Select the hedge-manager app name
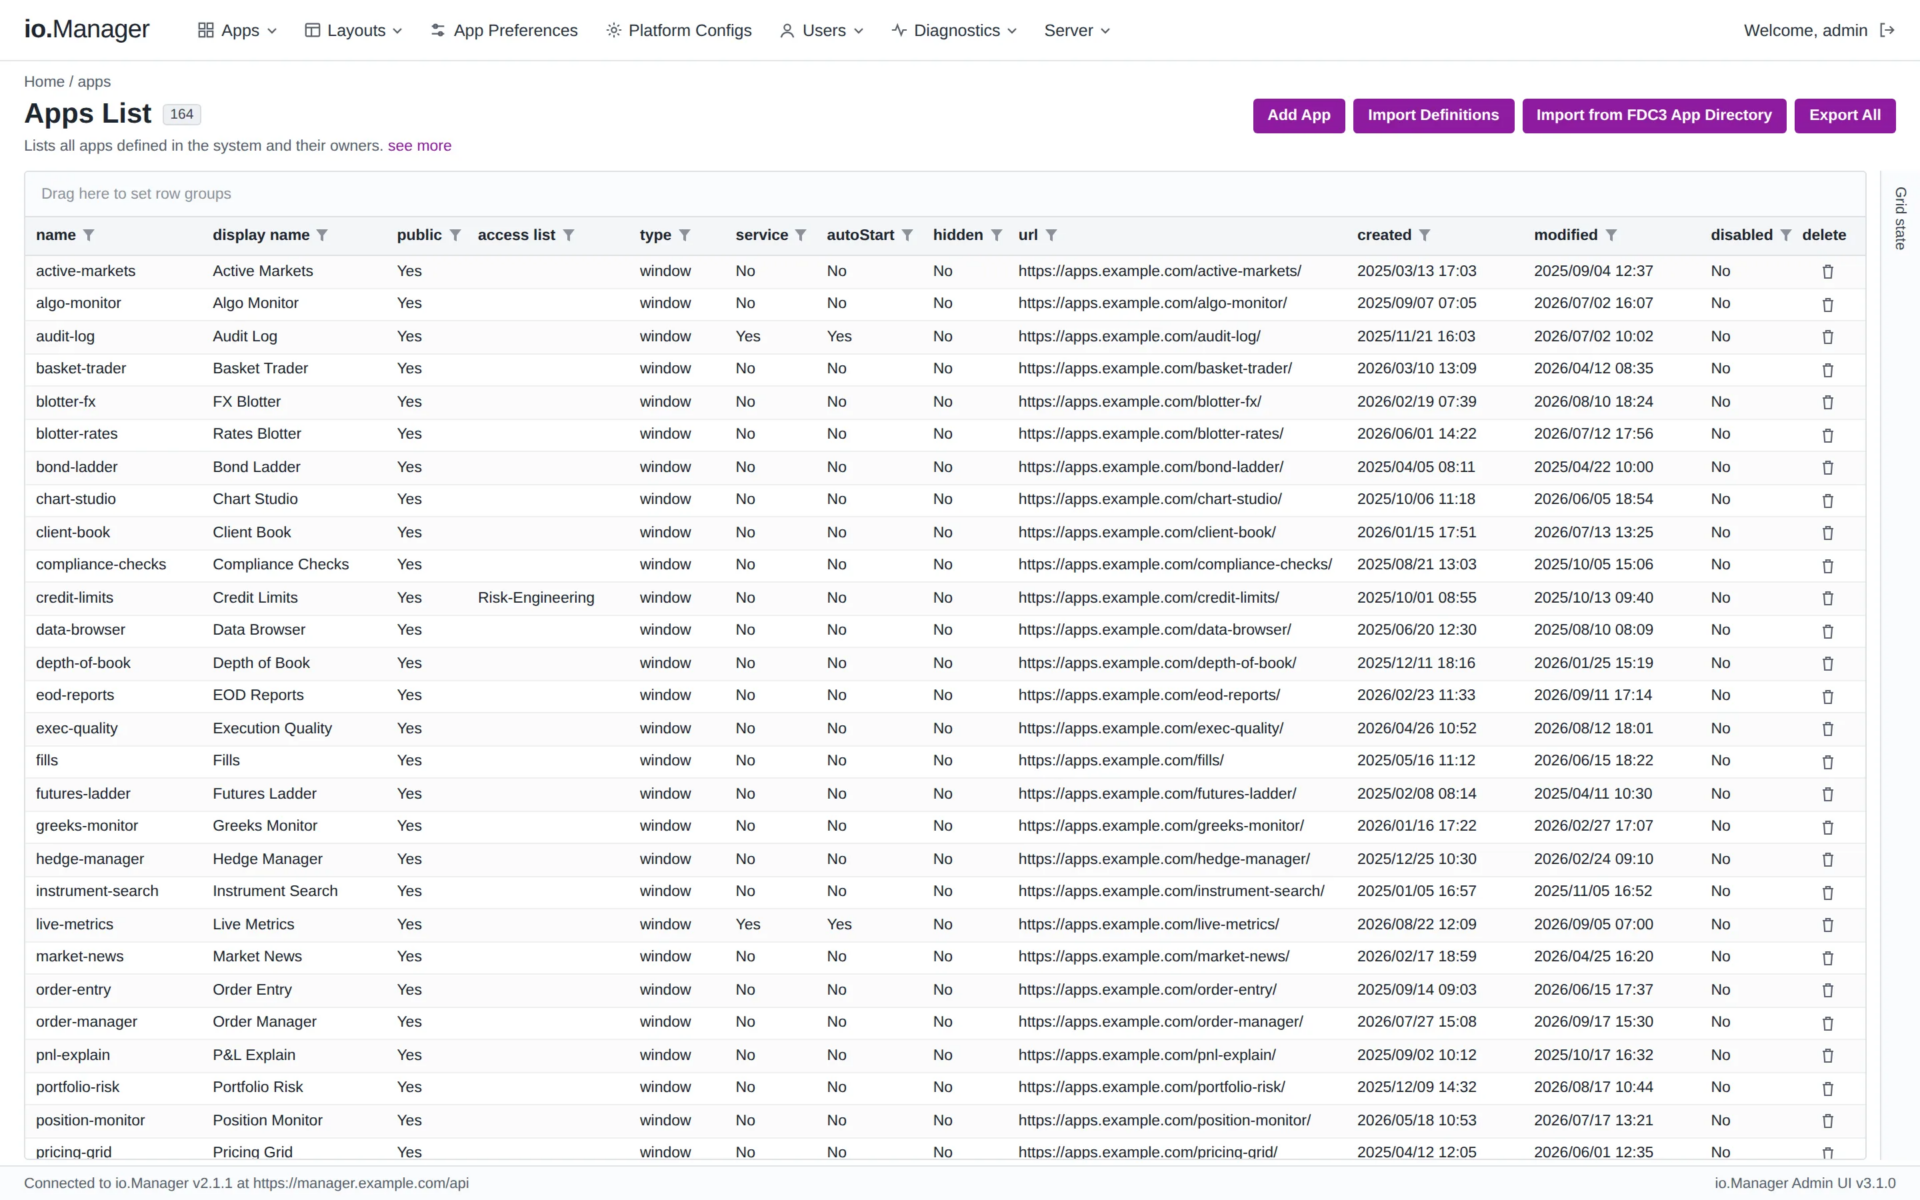Viewport: 1920px width, 1200px height. point(90,859)
